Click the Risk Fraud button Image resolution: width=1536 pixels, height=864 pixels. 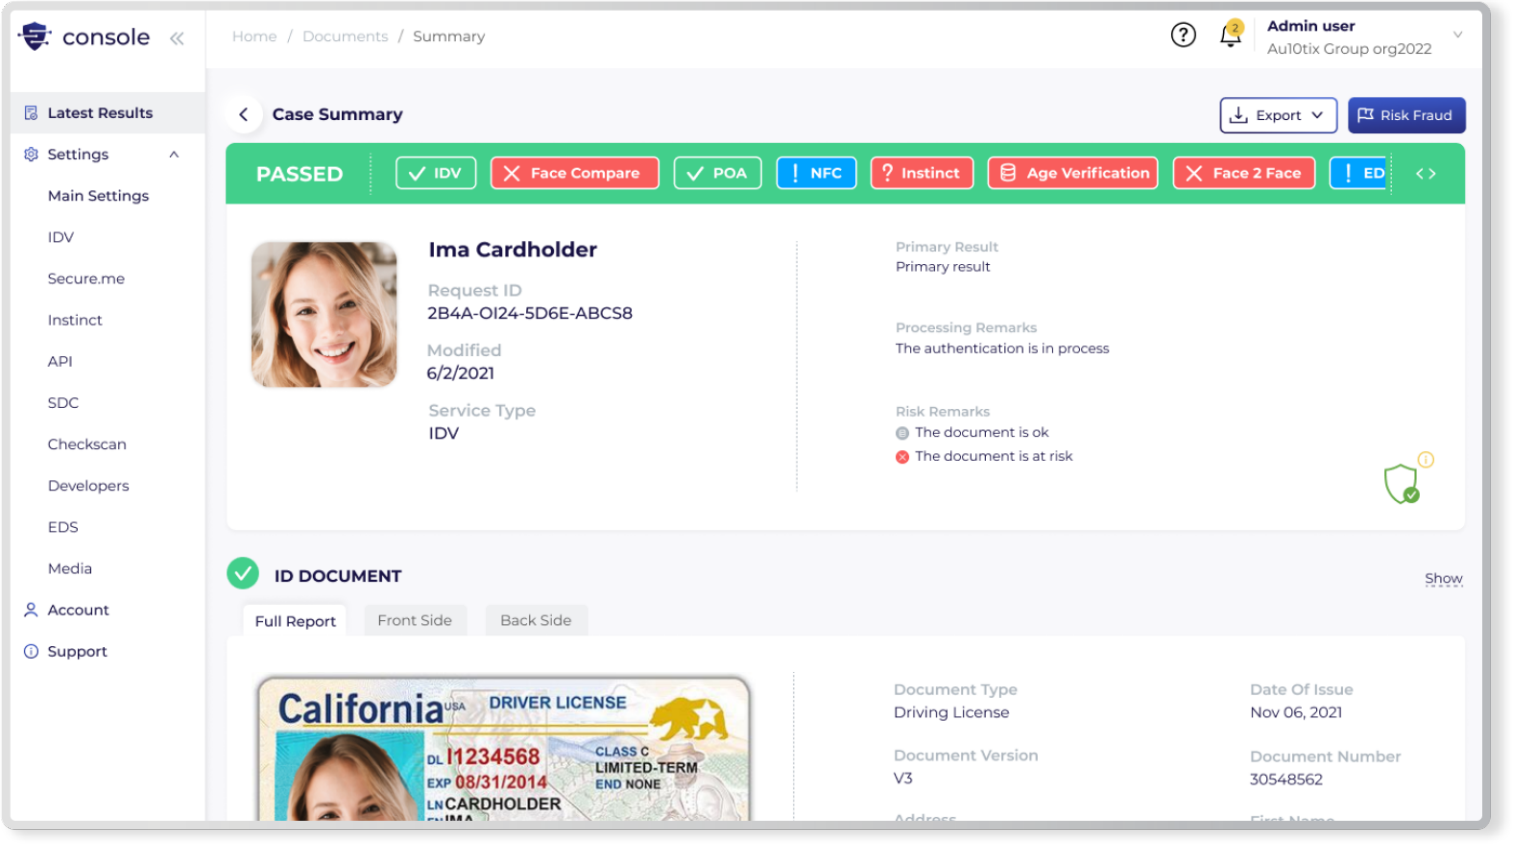pos(1406,114)
